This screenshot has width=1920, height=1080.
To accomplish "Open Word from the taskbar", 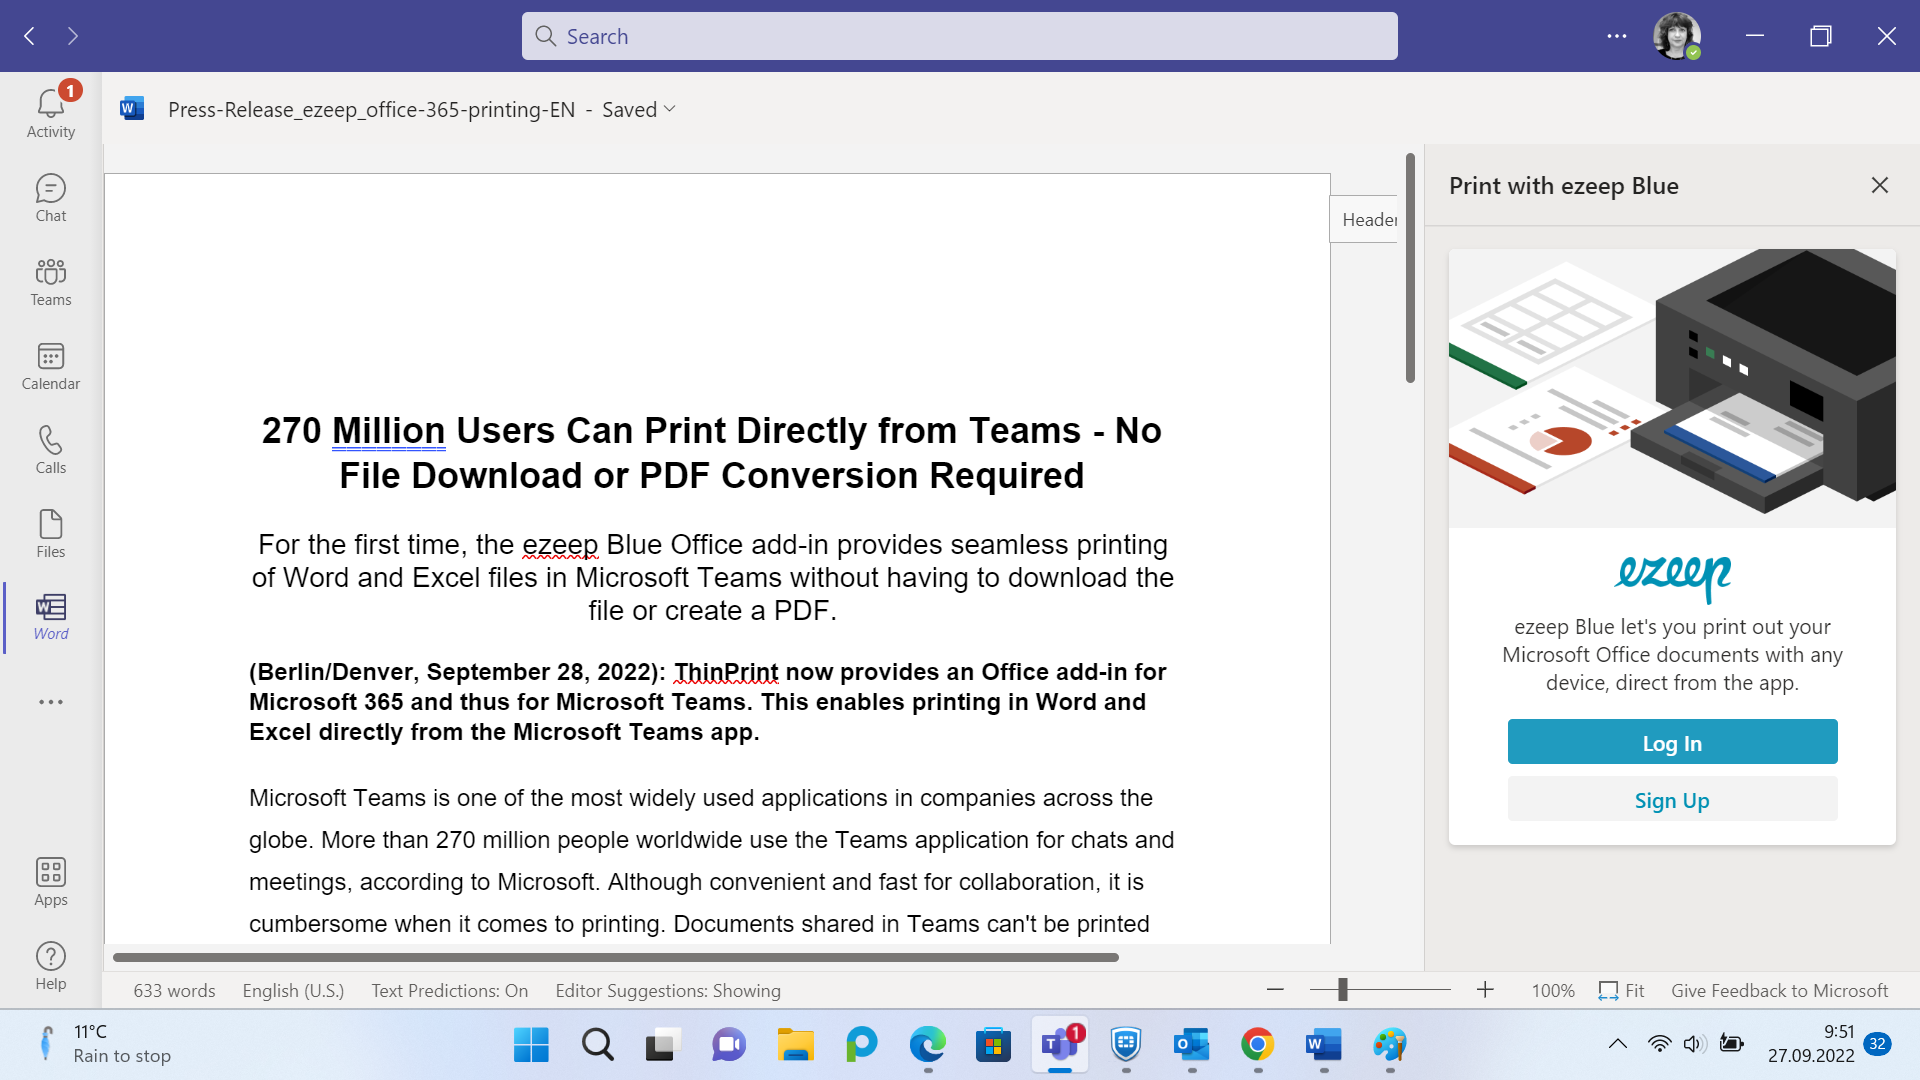I will 1323,1045.
